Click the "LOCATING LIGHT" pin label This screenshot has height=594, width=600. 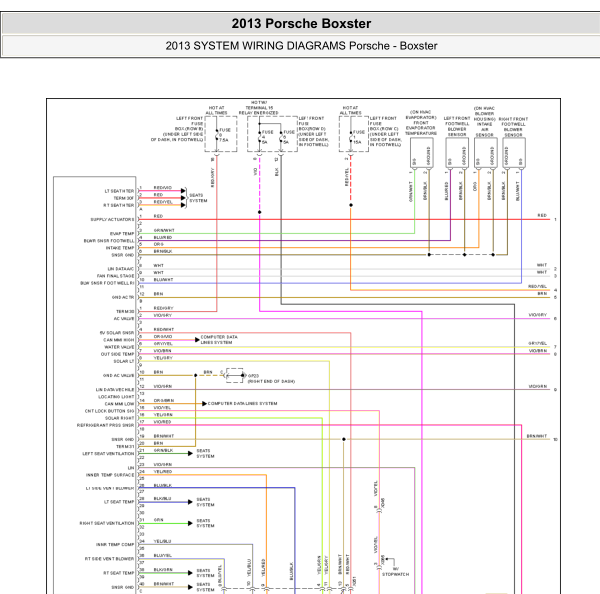[x=116, y=397]
